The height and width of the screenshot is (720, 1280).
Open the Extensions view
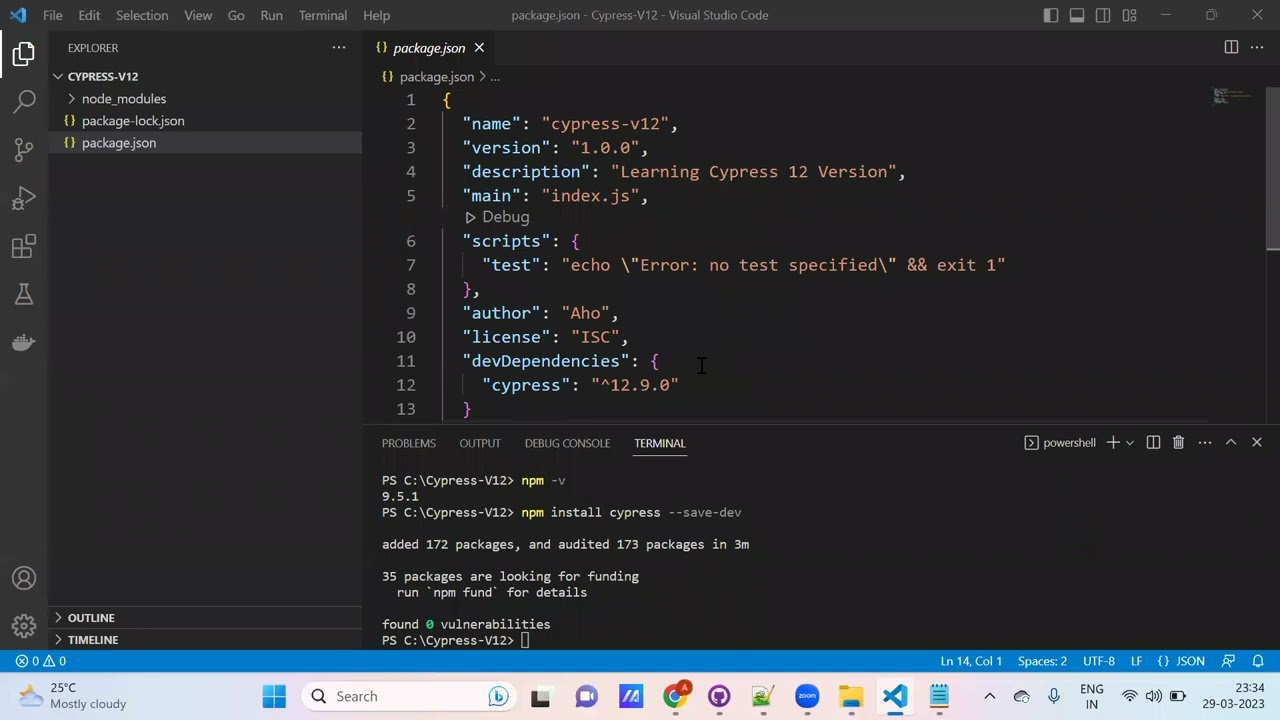pos(24,246)
